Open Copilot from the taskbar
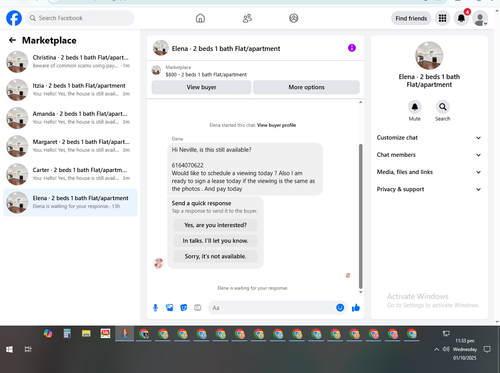 (48, 333)
